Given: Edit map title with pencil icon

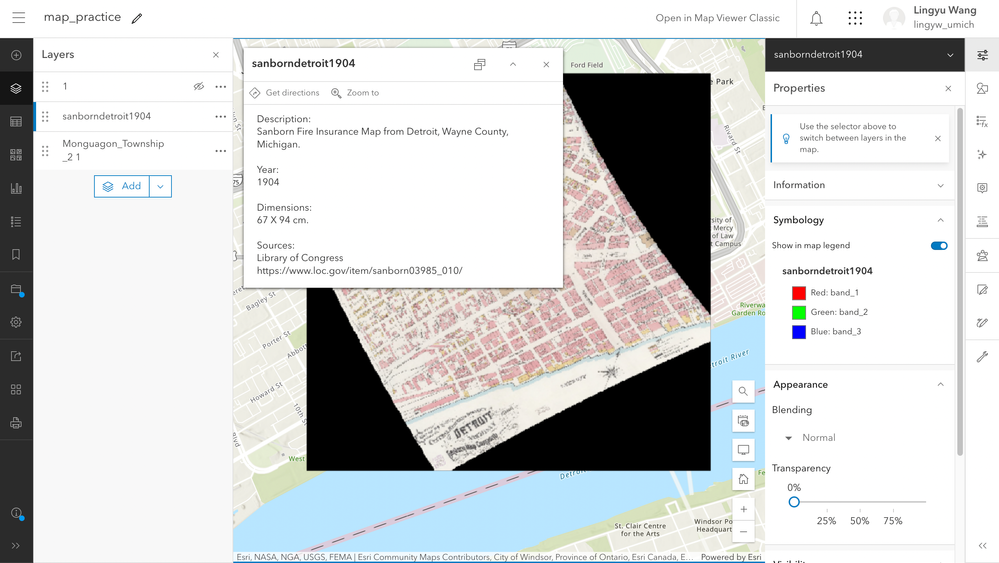Looking at the screenshot, I should (x=137, y=18).
